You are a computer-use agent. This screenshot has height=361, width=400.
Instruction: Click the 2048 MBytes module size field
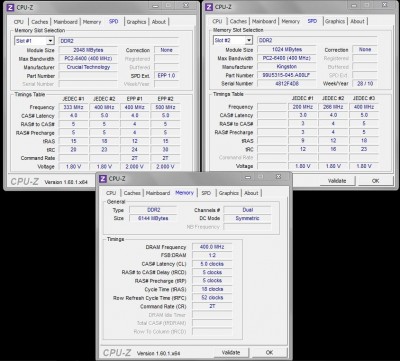click(x=88, y=50)
